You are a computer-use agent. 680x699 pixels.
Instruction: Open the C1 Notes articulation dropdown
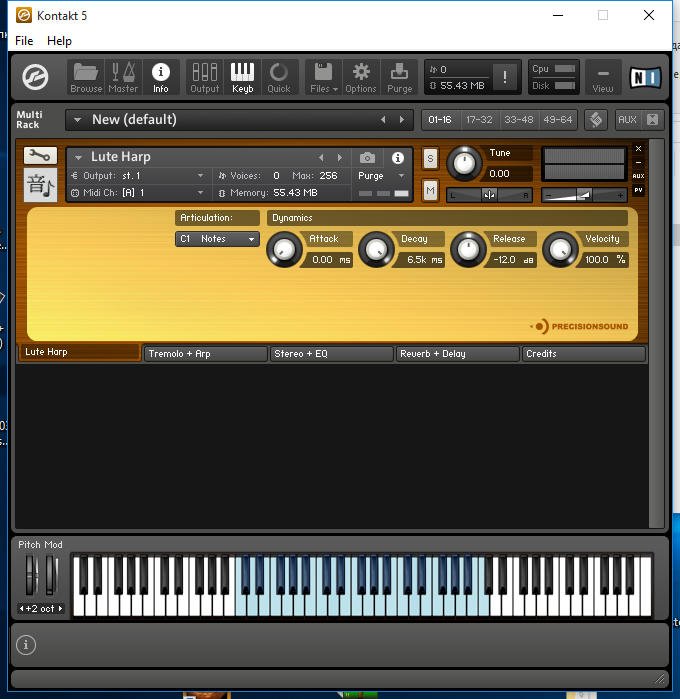pyautogui.click(x=217, y=239)
